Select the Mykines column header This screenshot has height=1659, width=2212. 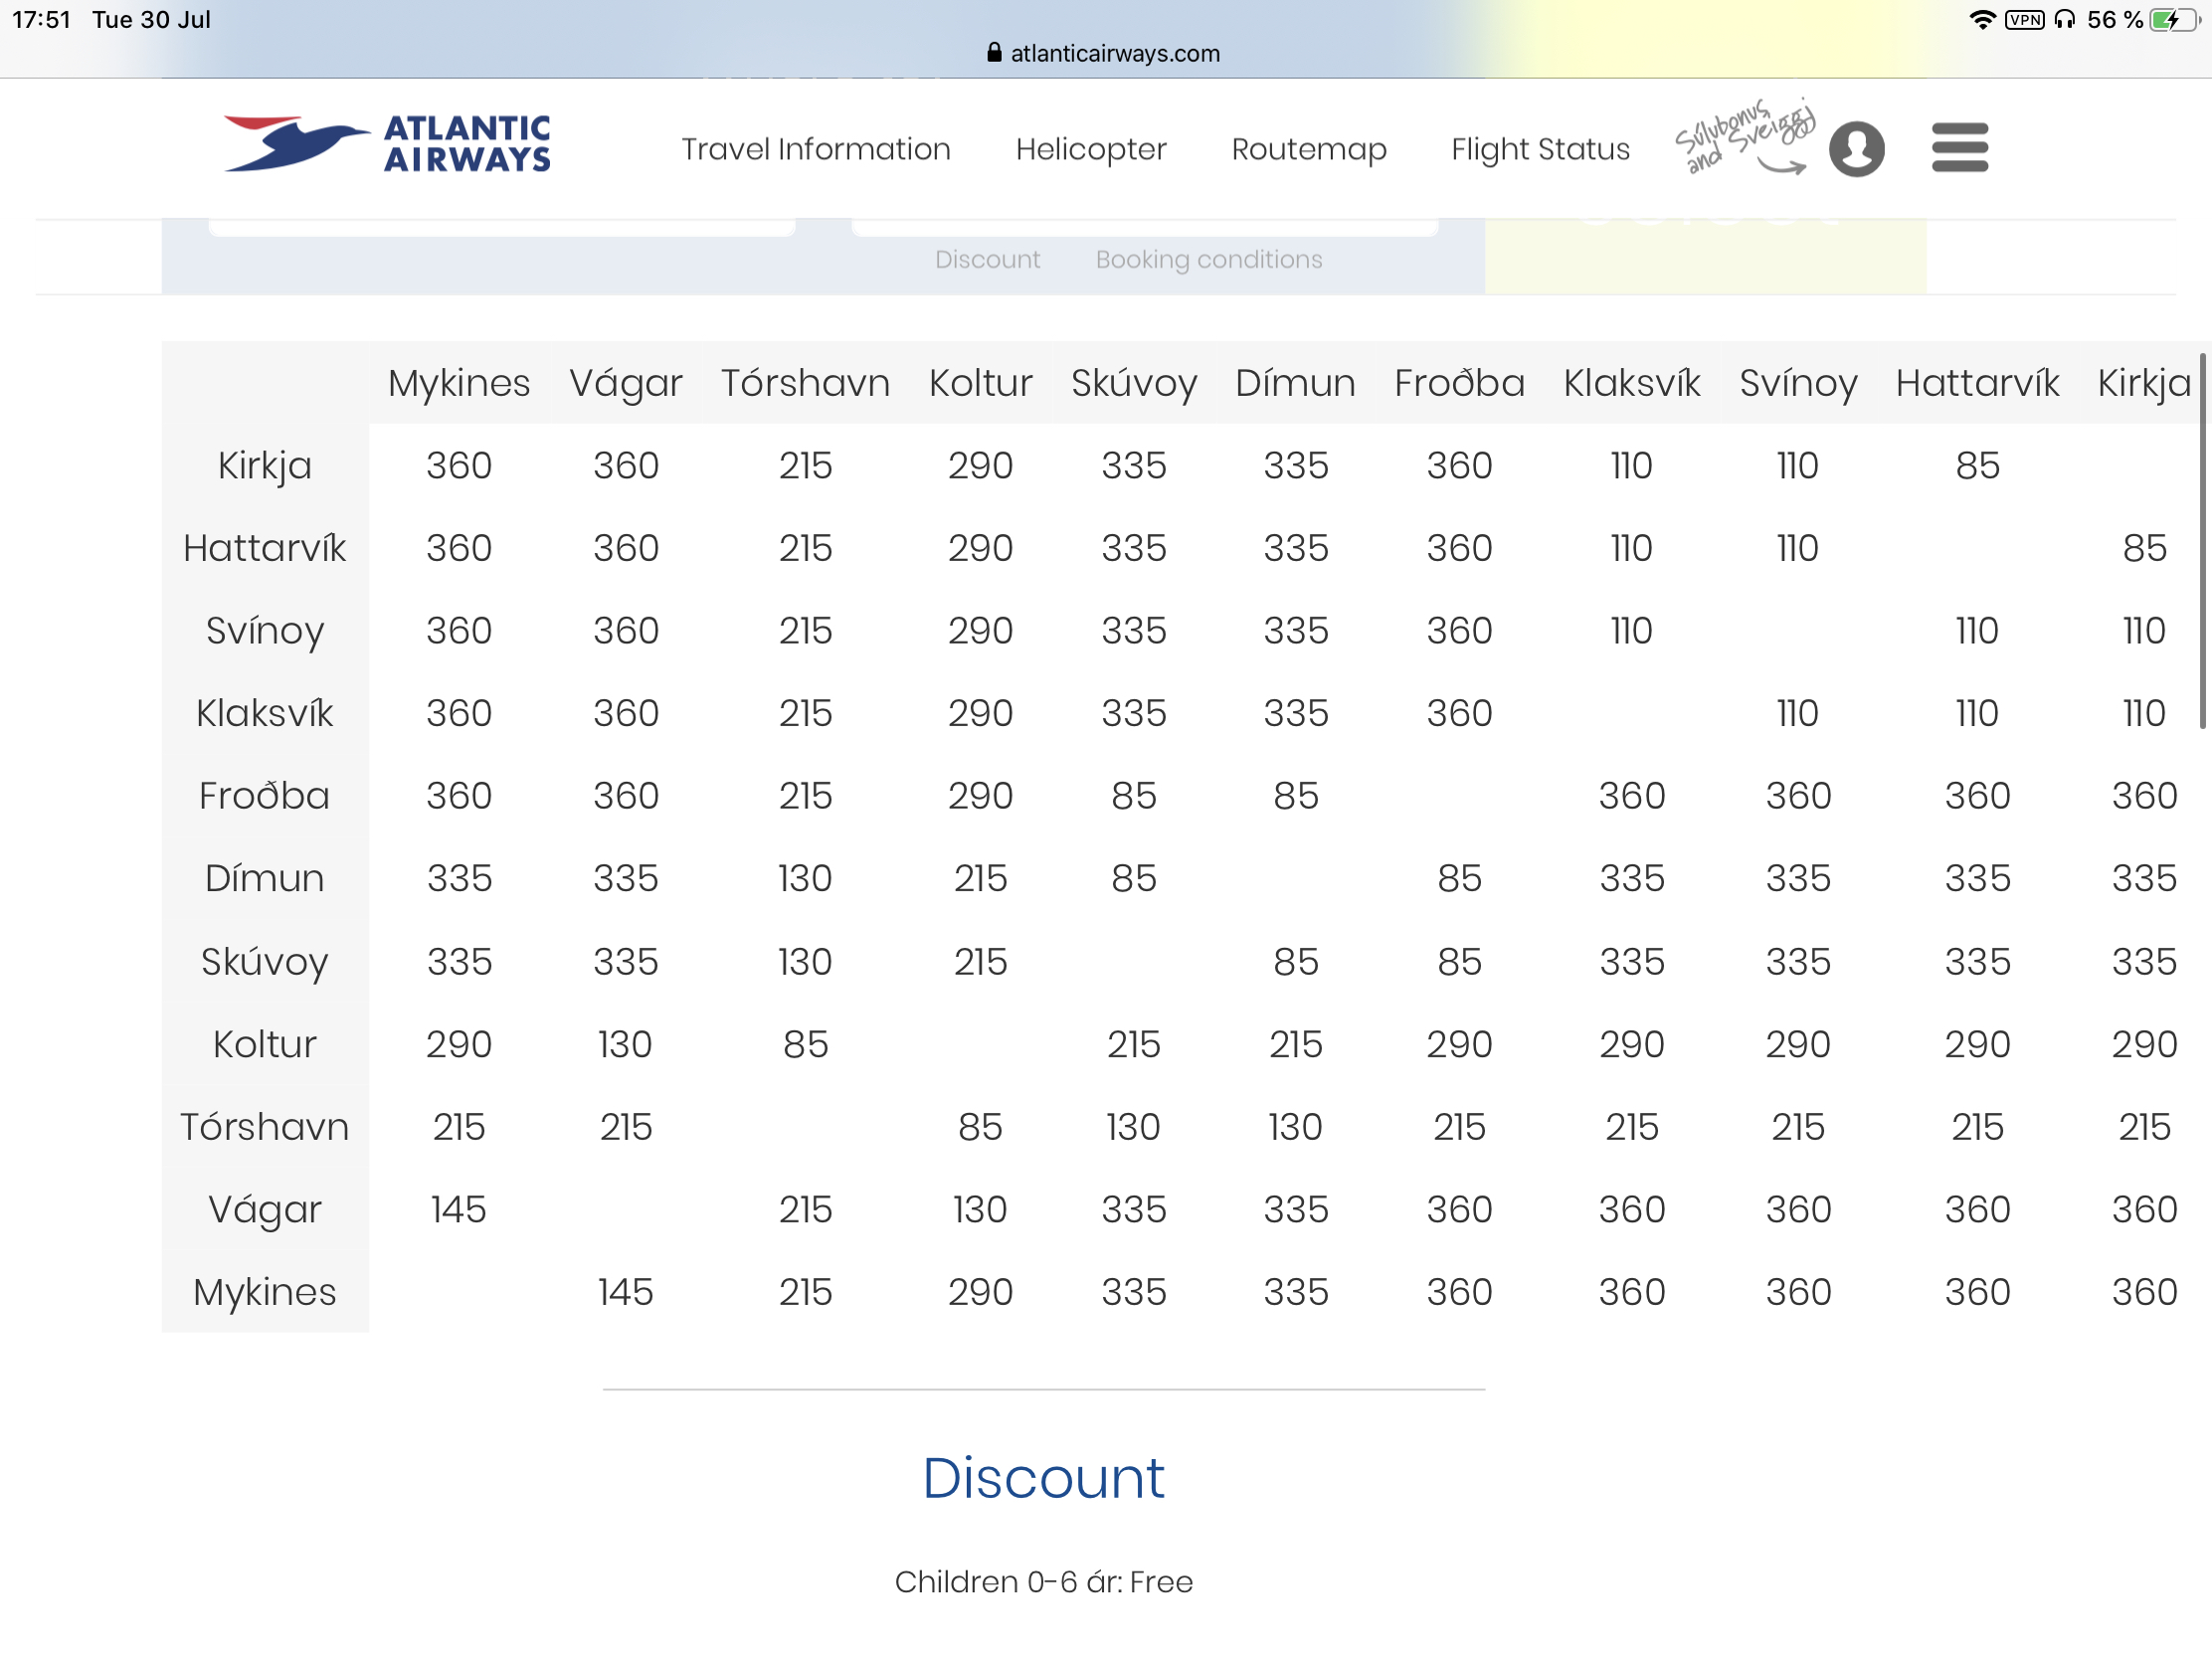point(459,383)
